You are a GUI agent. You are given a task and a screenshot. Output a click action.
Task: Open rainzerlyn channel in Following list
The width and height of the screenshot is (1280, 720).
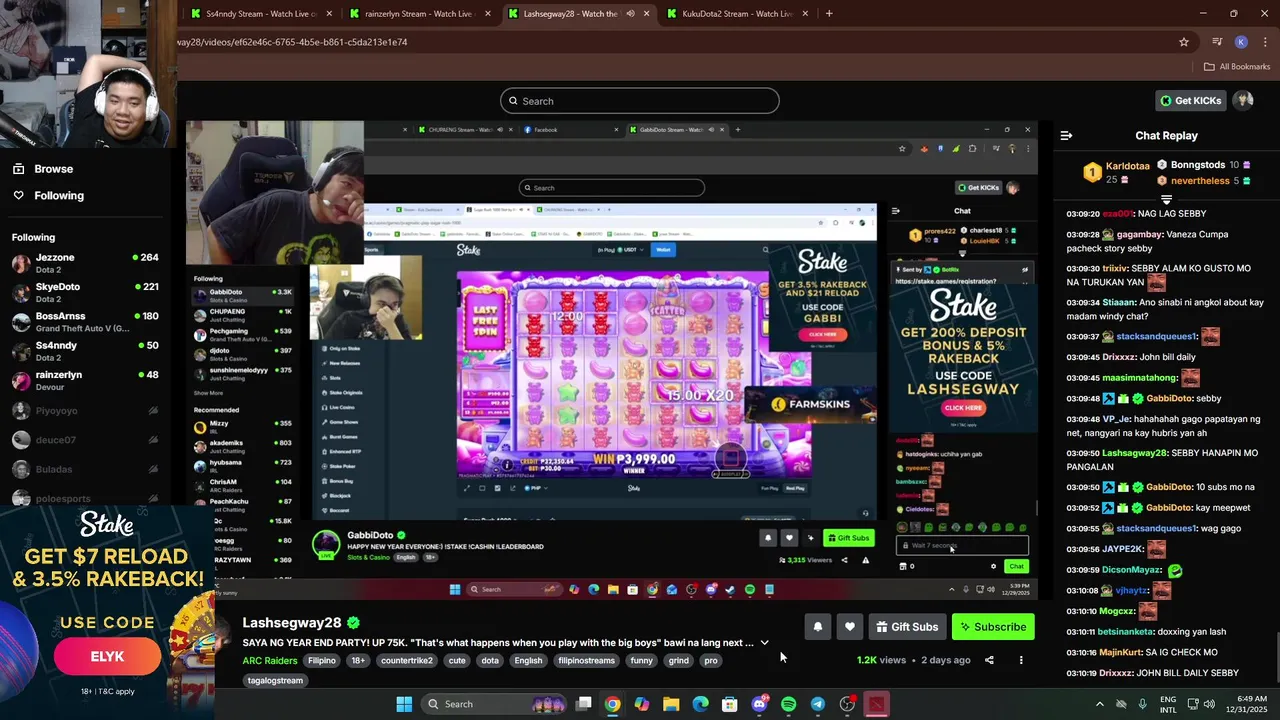click(x=84, y=381)
